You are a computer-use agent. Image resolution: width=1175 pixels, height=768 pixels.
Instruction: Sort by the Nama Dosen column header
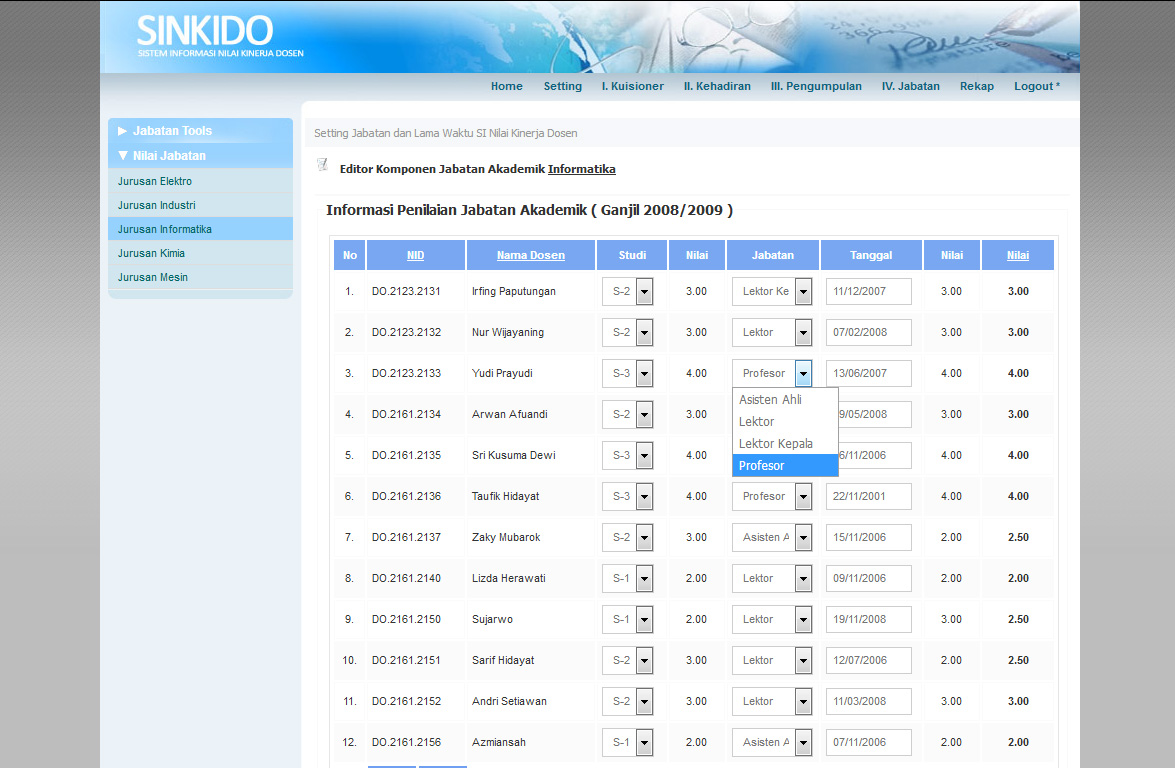point(531,255)
